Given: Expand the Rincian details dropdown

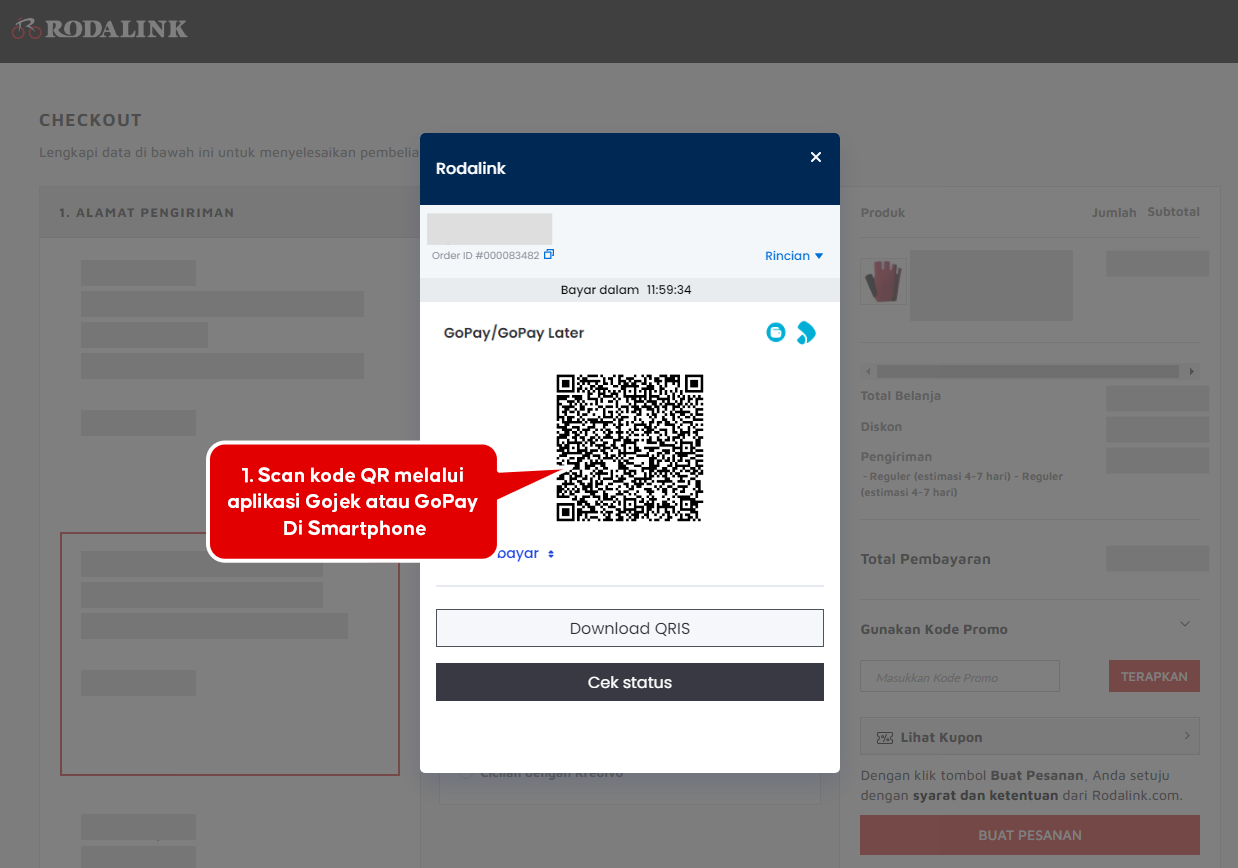Looking at the screenshot, I should (794, 256).
